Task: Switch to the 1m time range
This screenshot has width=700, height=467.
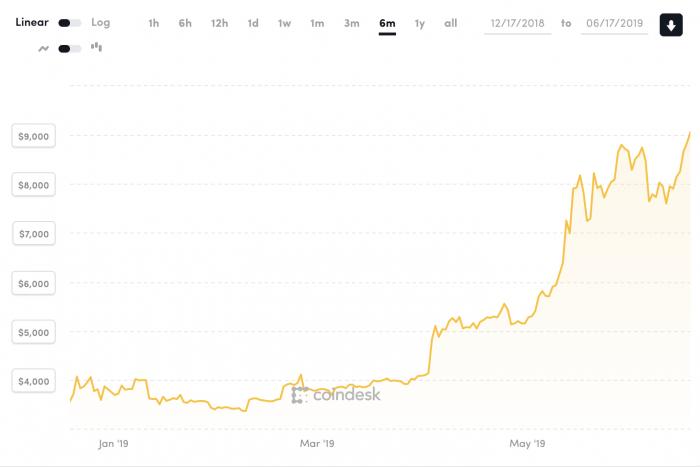Action: 317,23
